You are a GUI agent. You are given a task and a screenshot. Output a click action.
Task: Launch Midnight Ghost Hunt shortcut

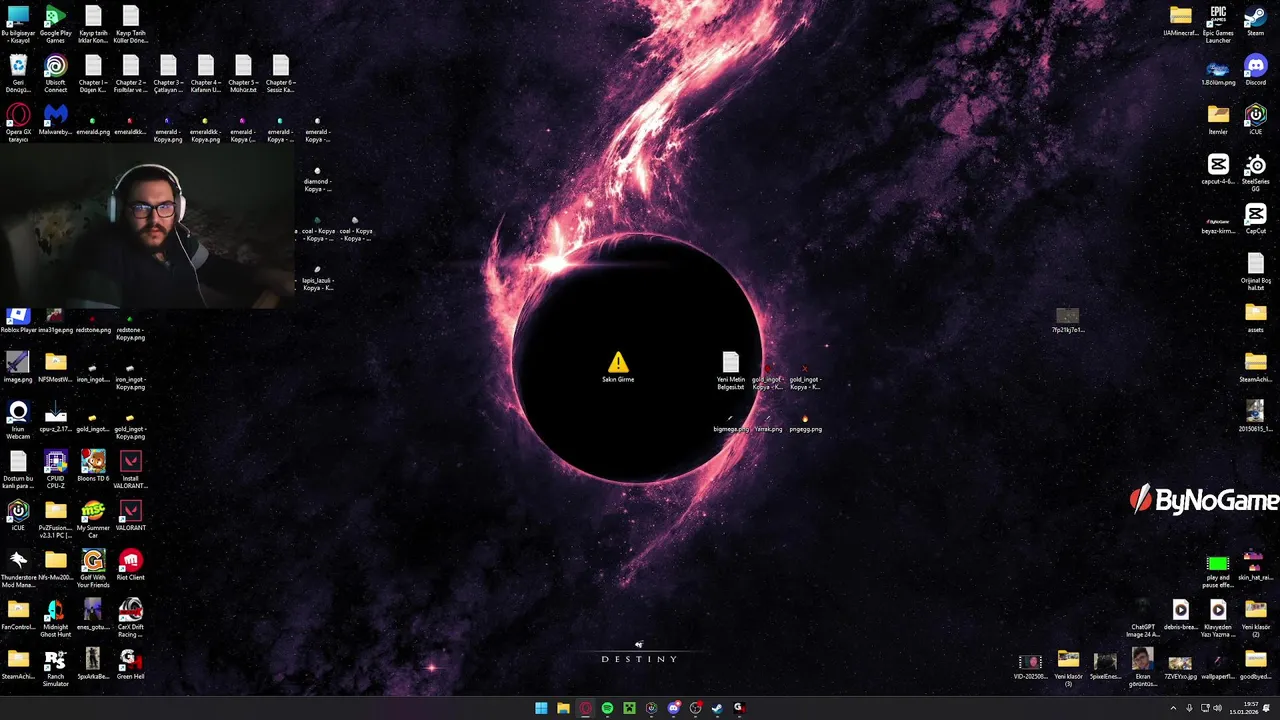point(55,619)
